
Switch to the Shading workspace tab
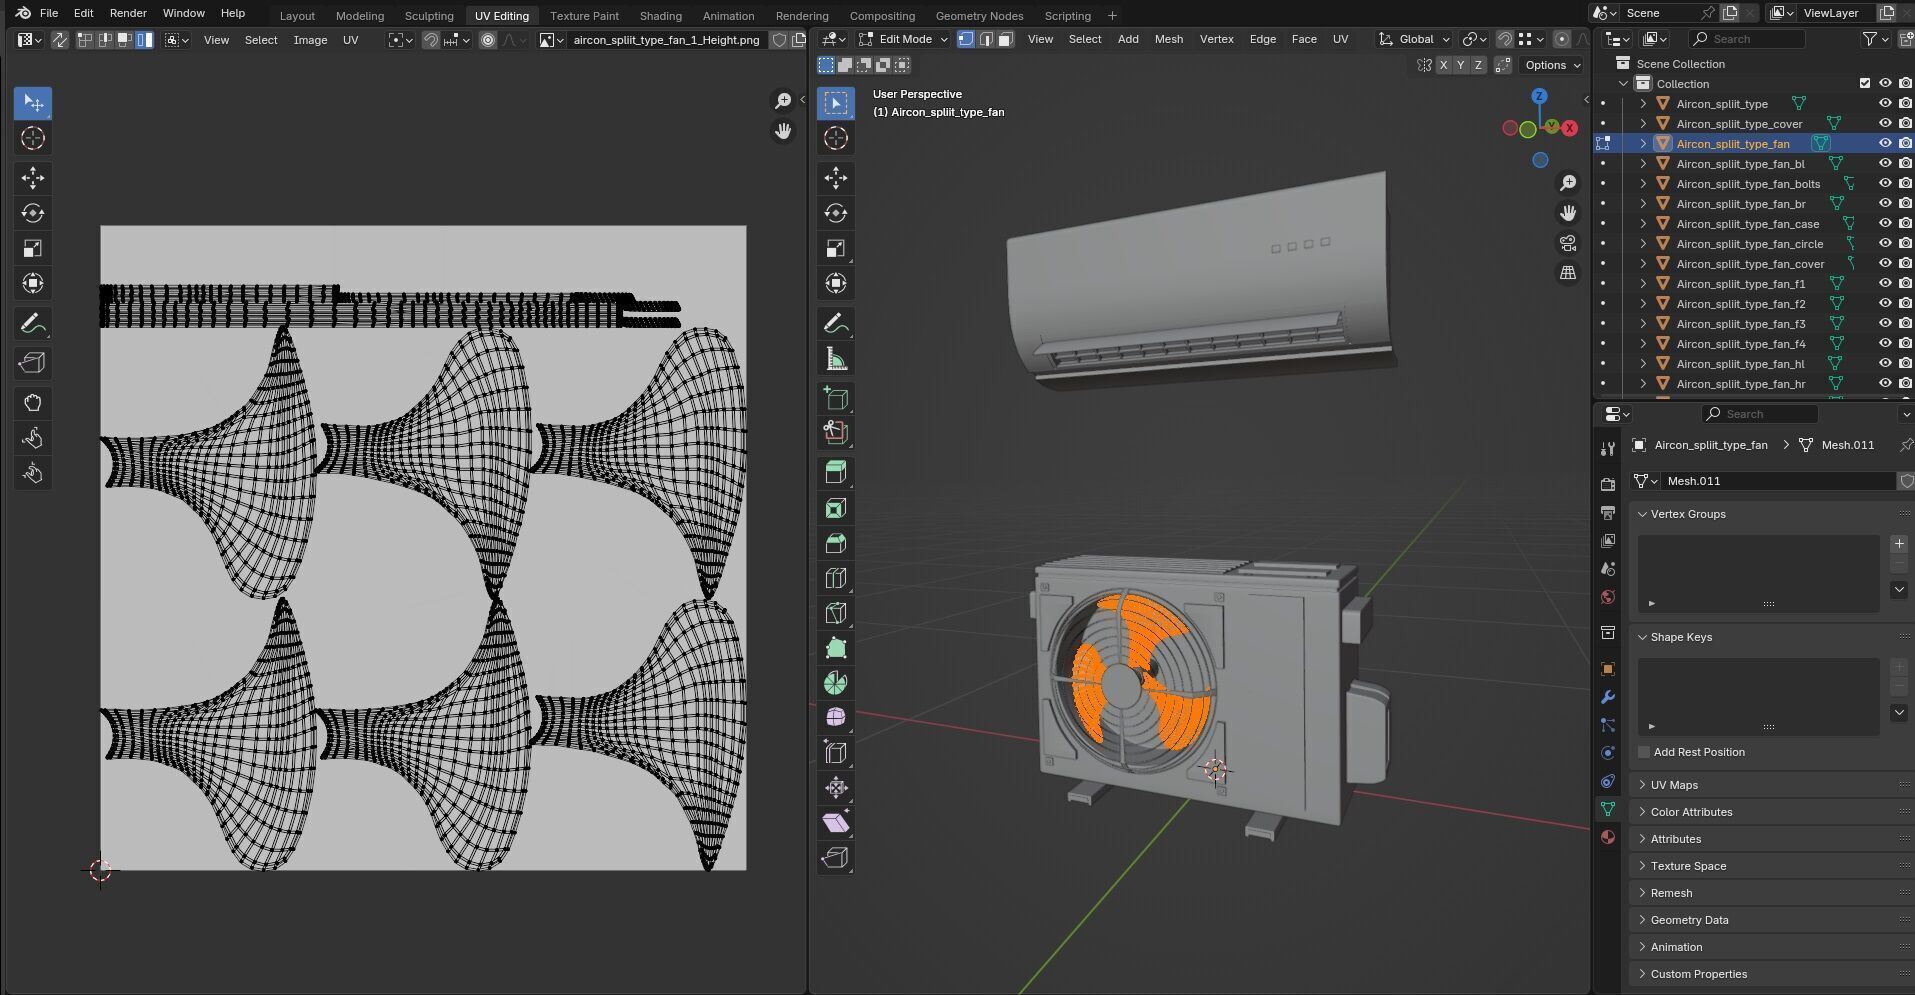click(660, 16)
